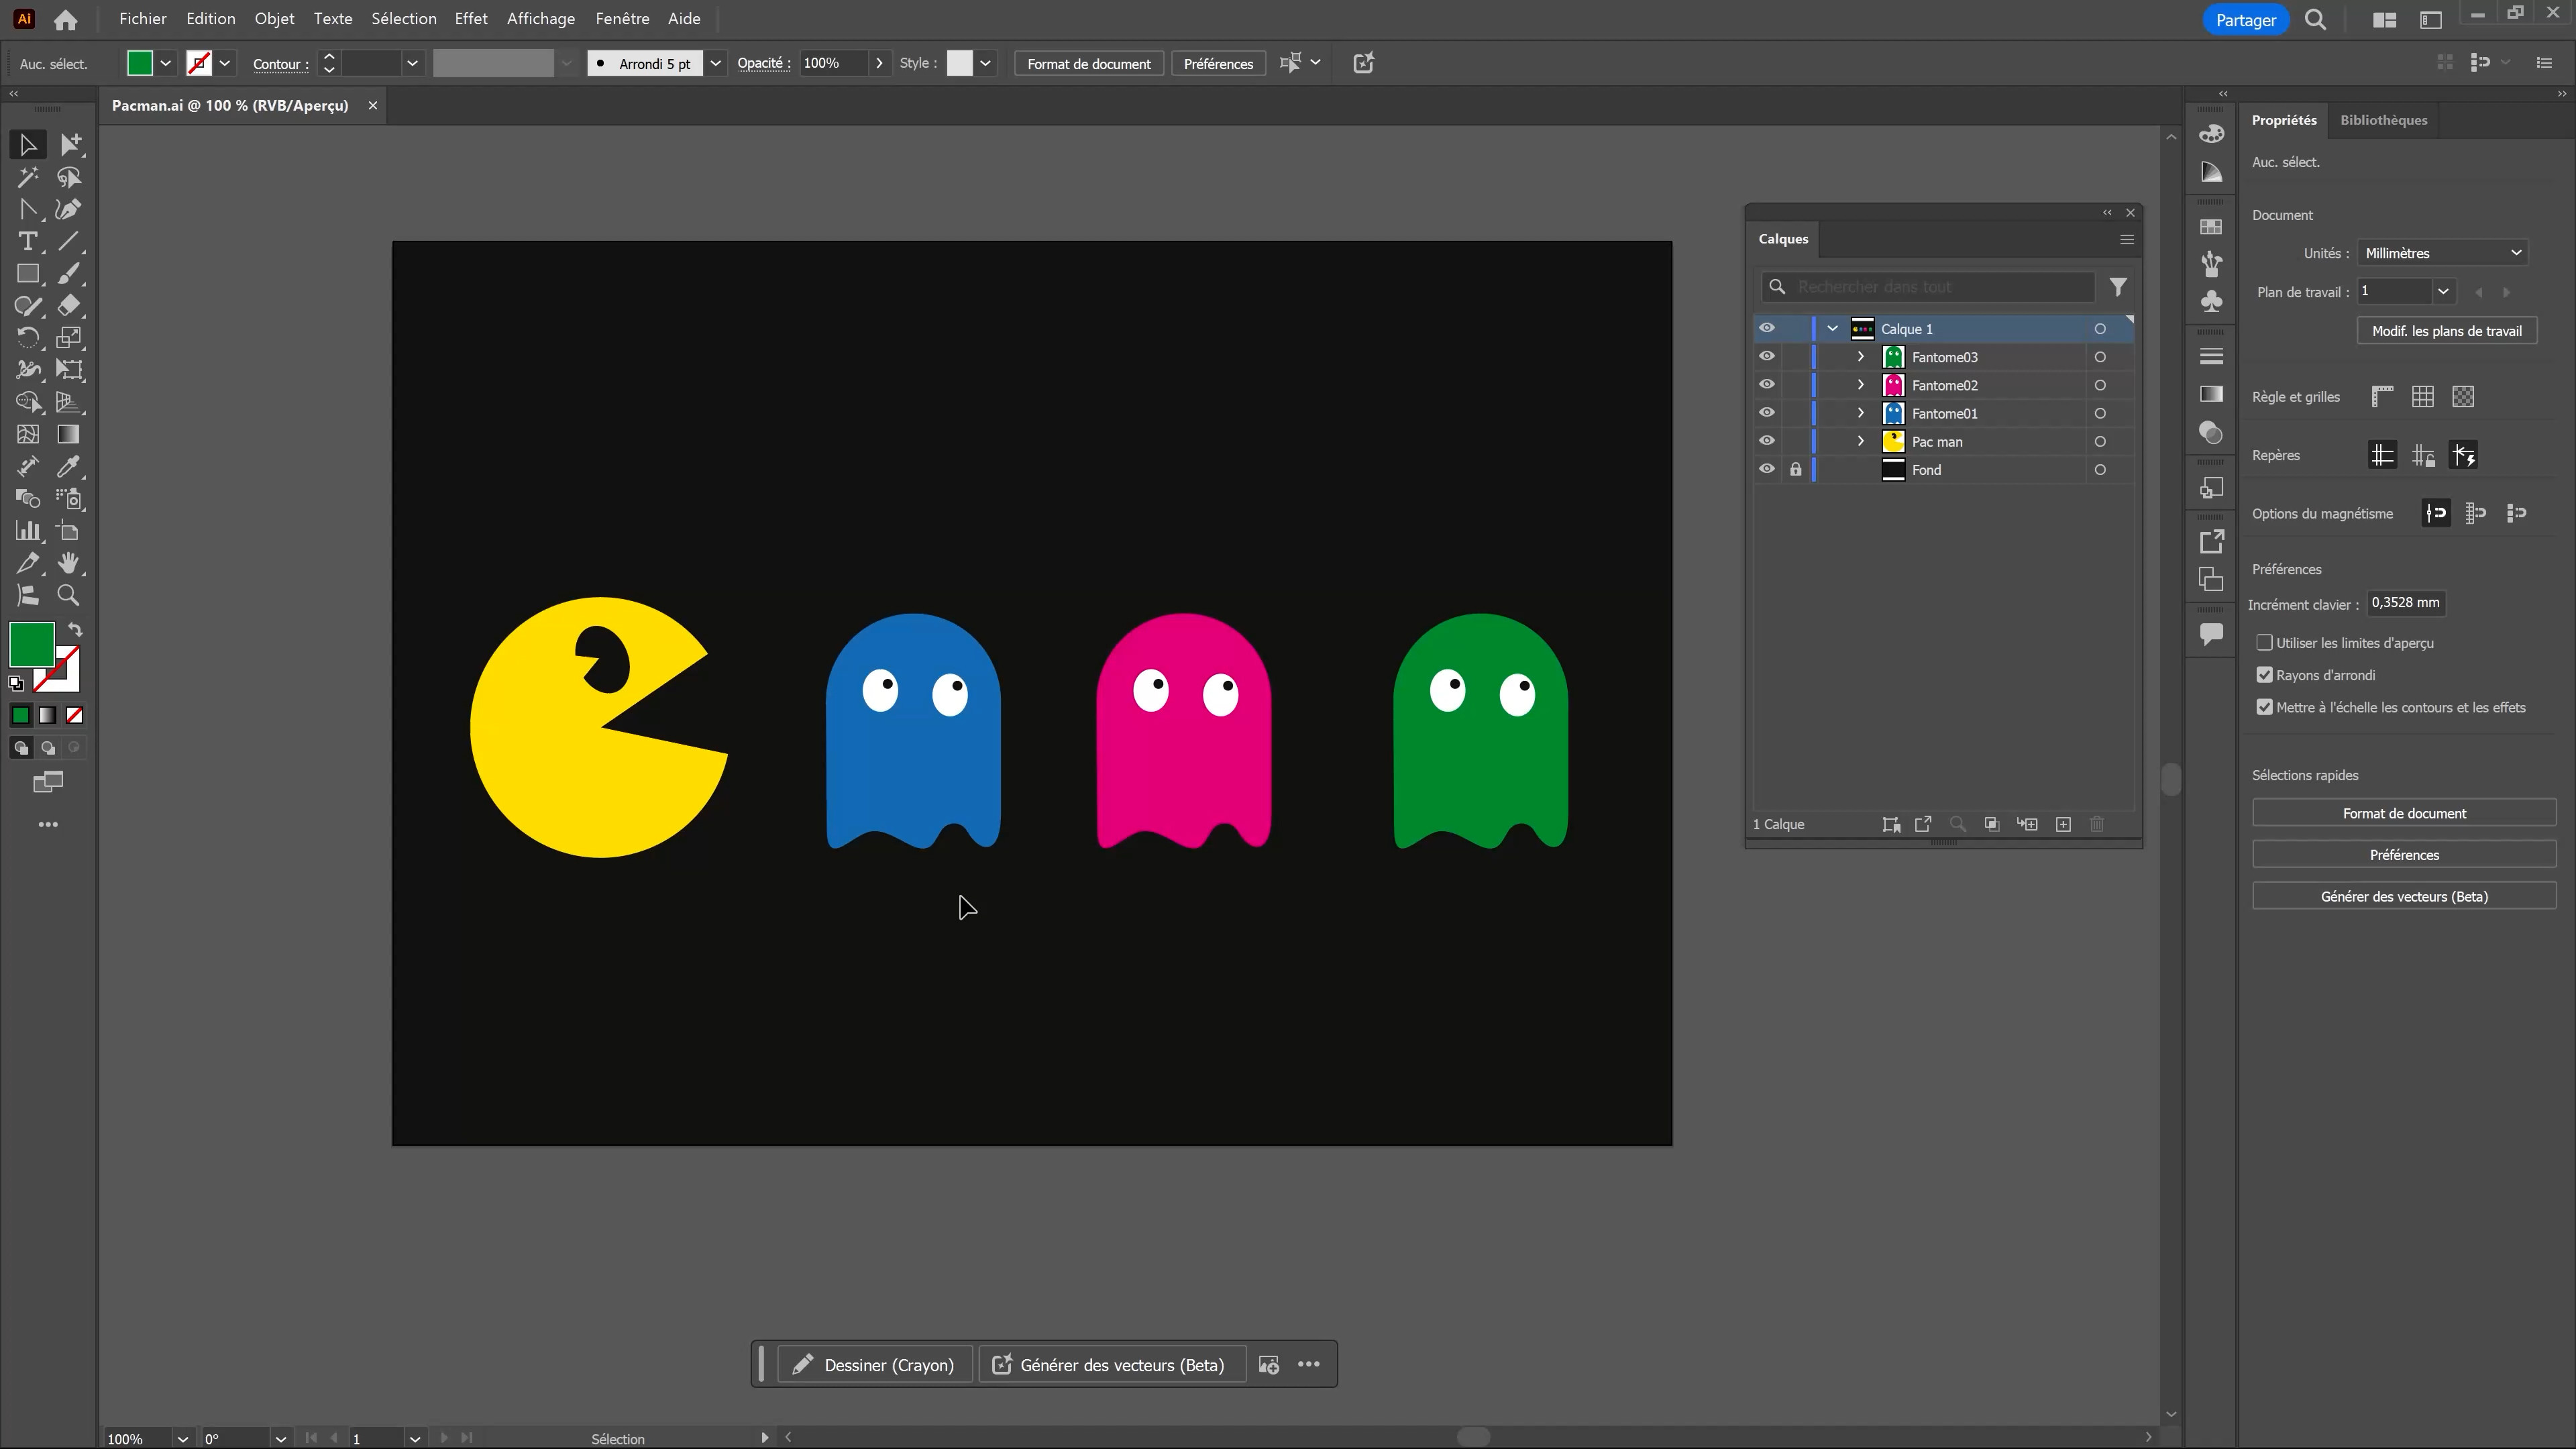This screenshot has height=1449, width=2576.
Task: Select the Lasso tool
Action: coord(69,177)
